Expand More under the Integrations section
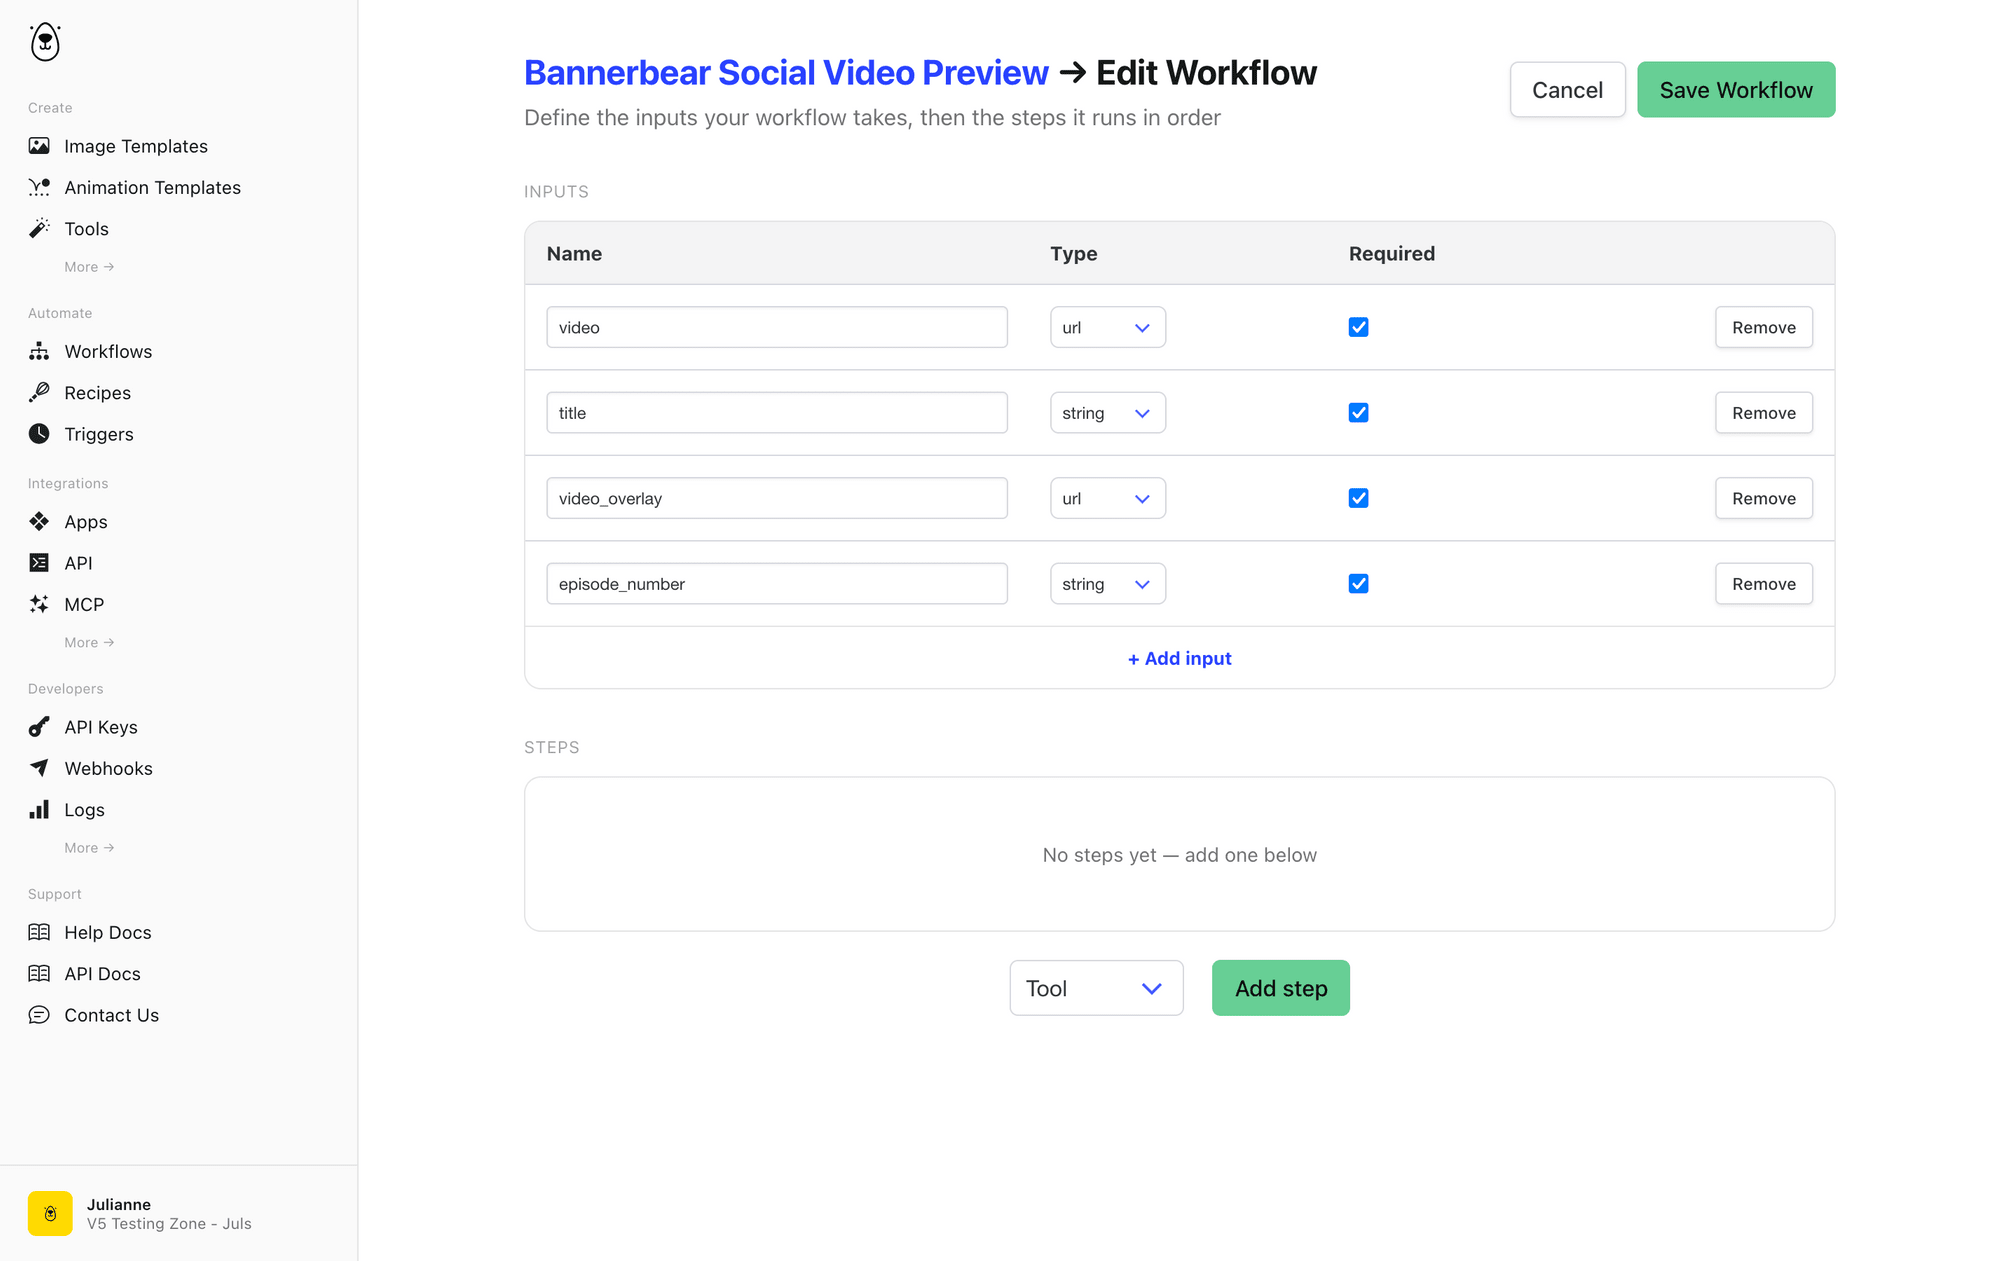This screenshot has height=1261, width=2000. tap(89, 642)
